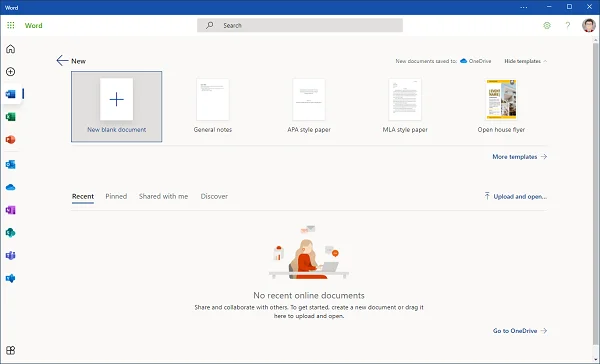Follow the Go to OneDrive link
This screenshot has height=364, width=600.
point(520,331)
